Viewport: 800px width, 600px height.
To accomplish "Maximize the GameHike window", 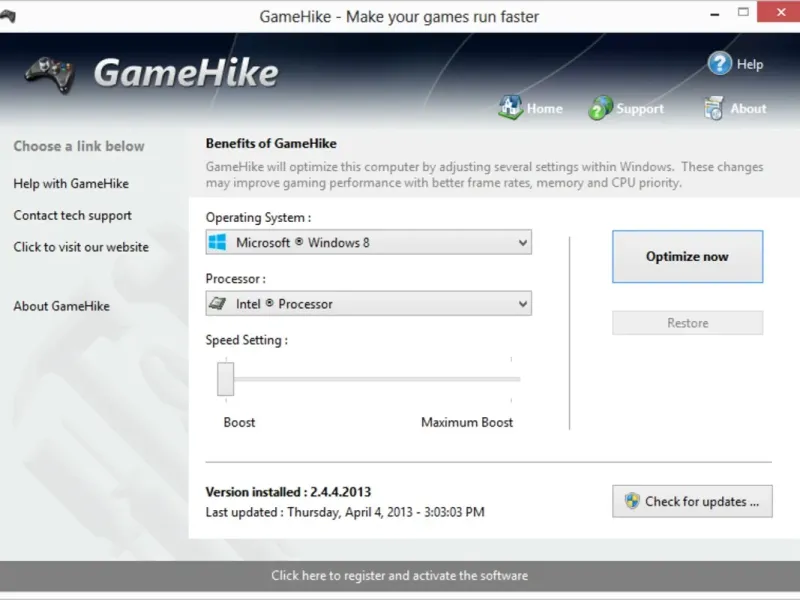I will tap(743, 12).
